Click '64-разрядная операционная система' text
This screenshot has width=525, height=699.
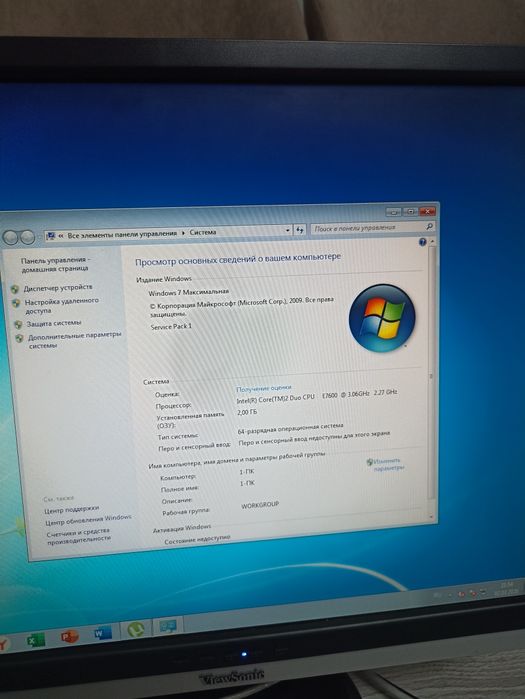(x=290, y=428)
